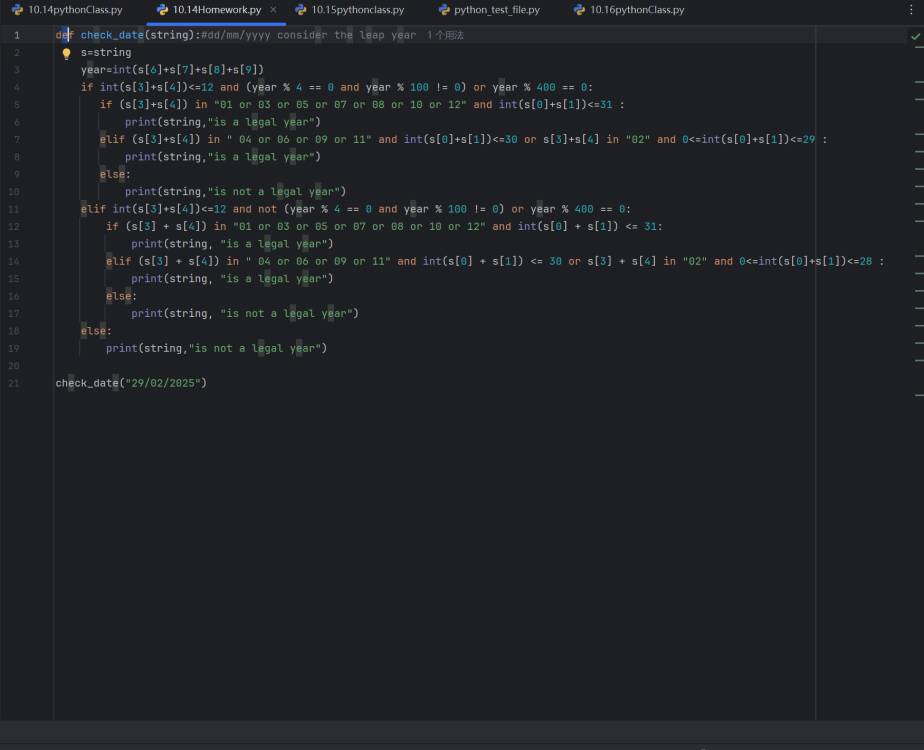The height and width of the screenshot is (750, 924).
Task: Click line number 1 in gutter
Action: (x=16, y=35)
